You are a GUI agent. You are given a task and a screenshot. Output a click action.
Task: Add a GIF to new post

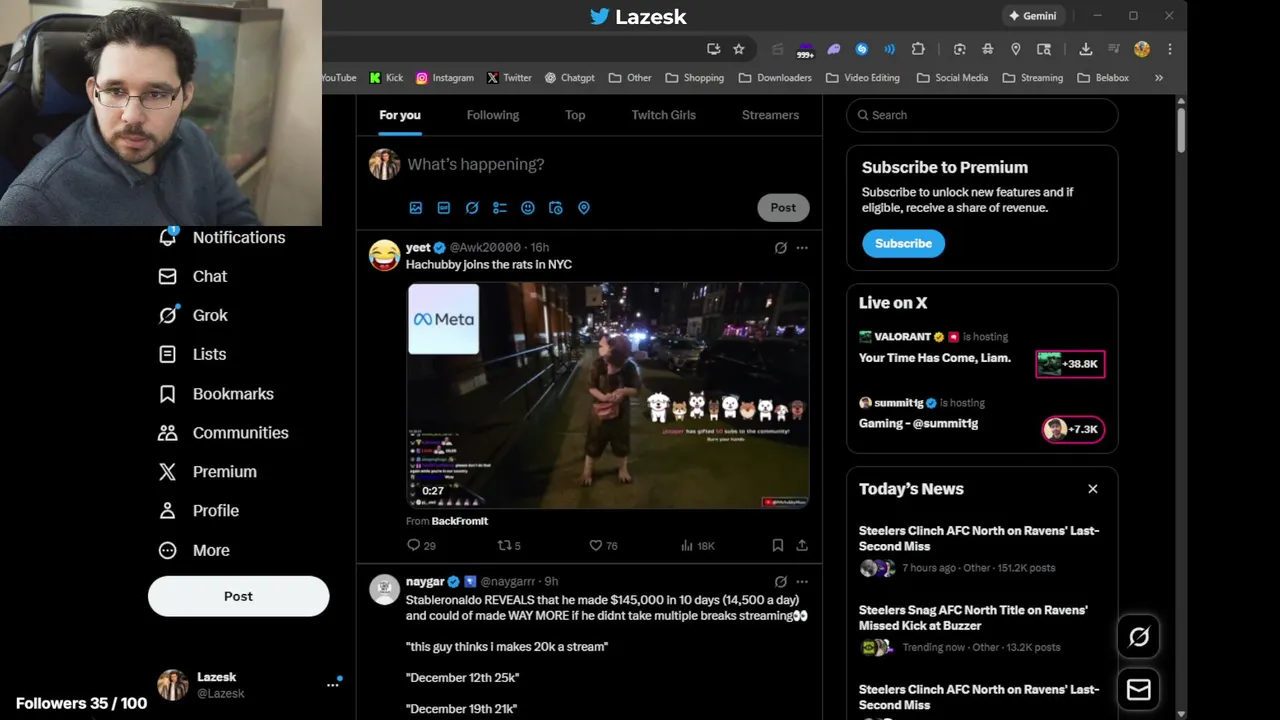[x=444, y=208]
